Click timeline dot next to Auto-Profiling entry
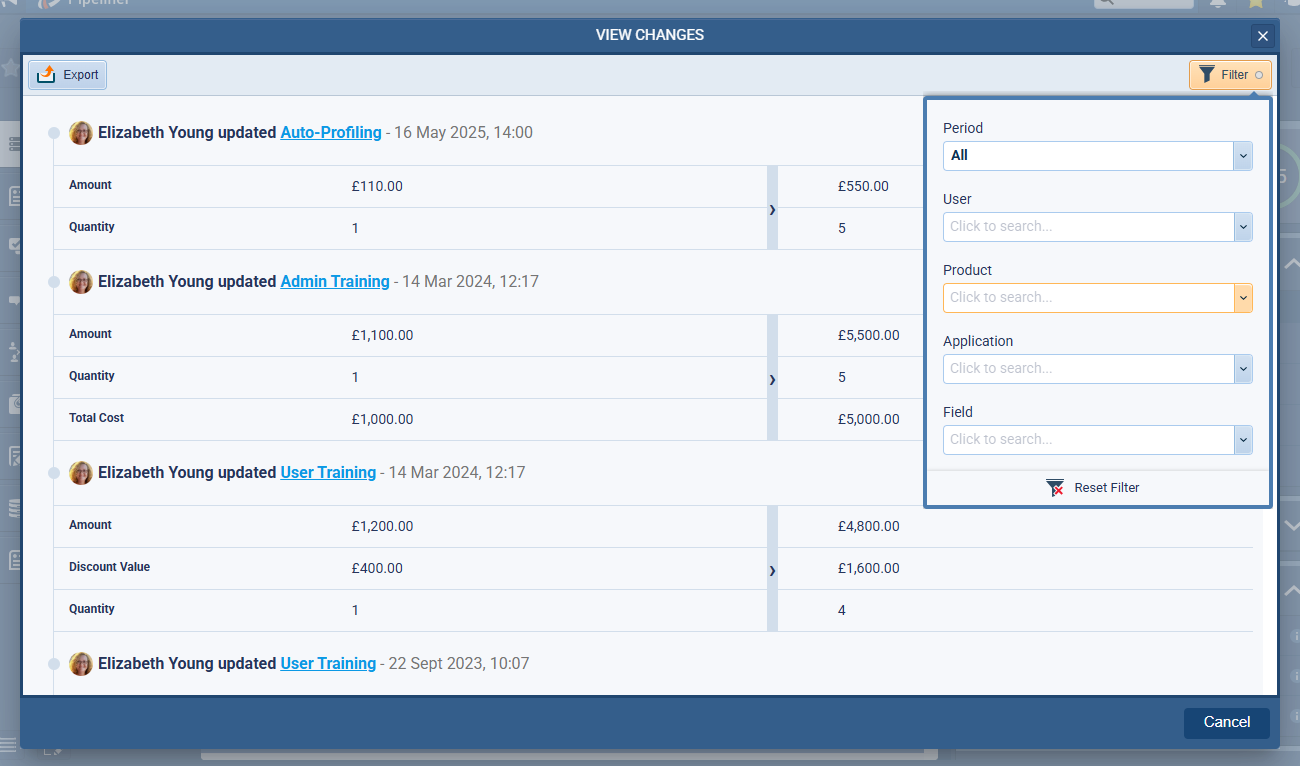 click(54, 133)
